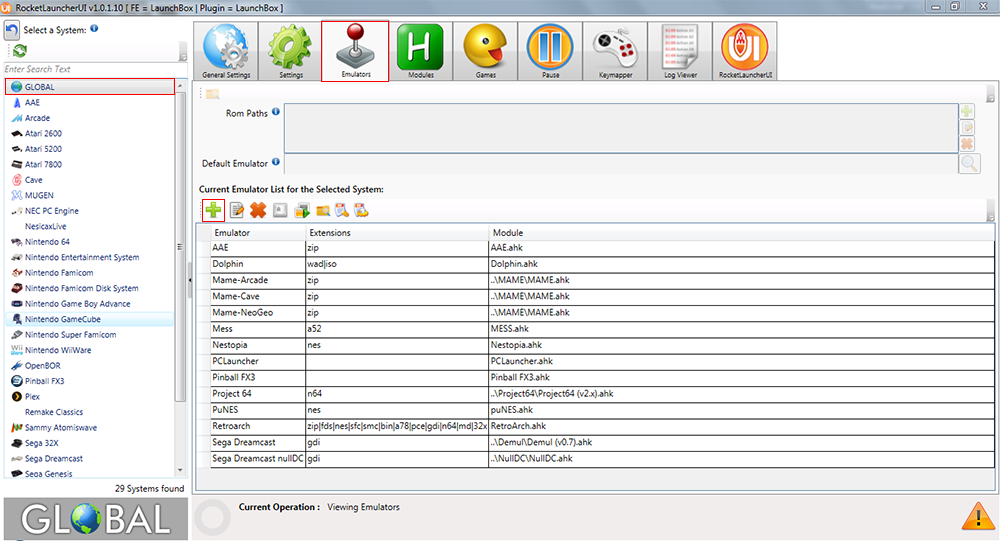1000x541 pixels.
Task: Select the Mame-Arcade emulator row
Action: 595,280
